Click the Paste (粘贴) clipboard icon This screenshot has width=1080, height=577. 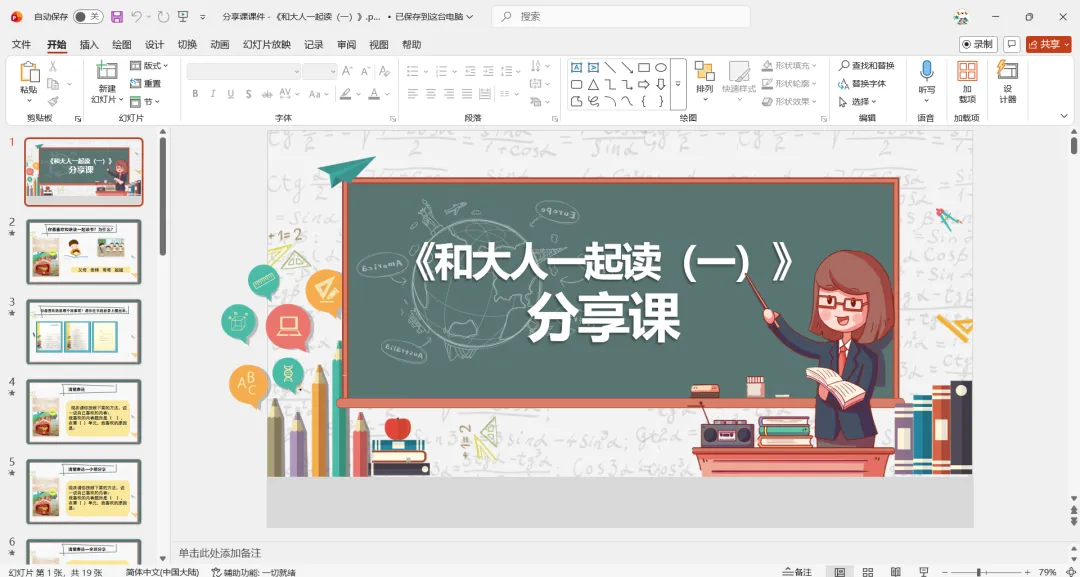(x=30, y=72)
